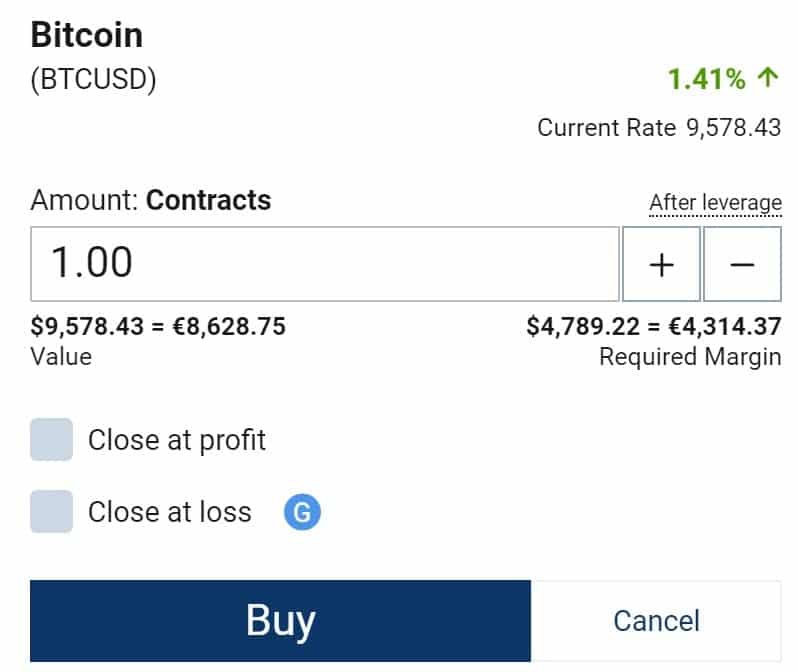Click the Close at loss label
The width and height of the screenshot is (798, 672).
(169, 512)
